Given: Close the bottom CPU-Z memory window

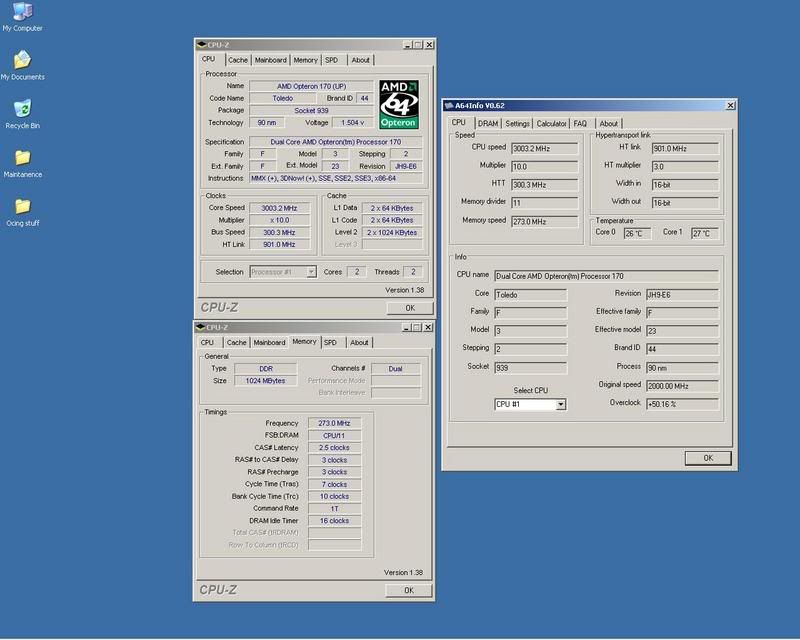Looking at the screenshot, I should [x=429, y=327].
